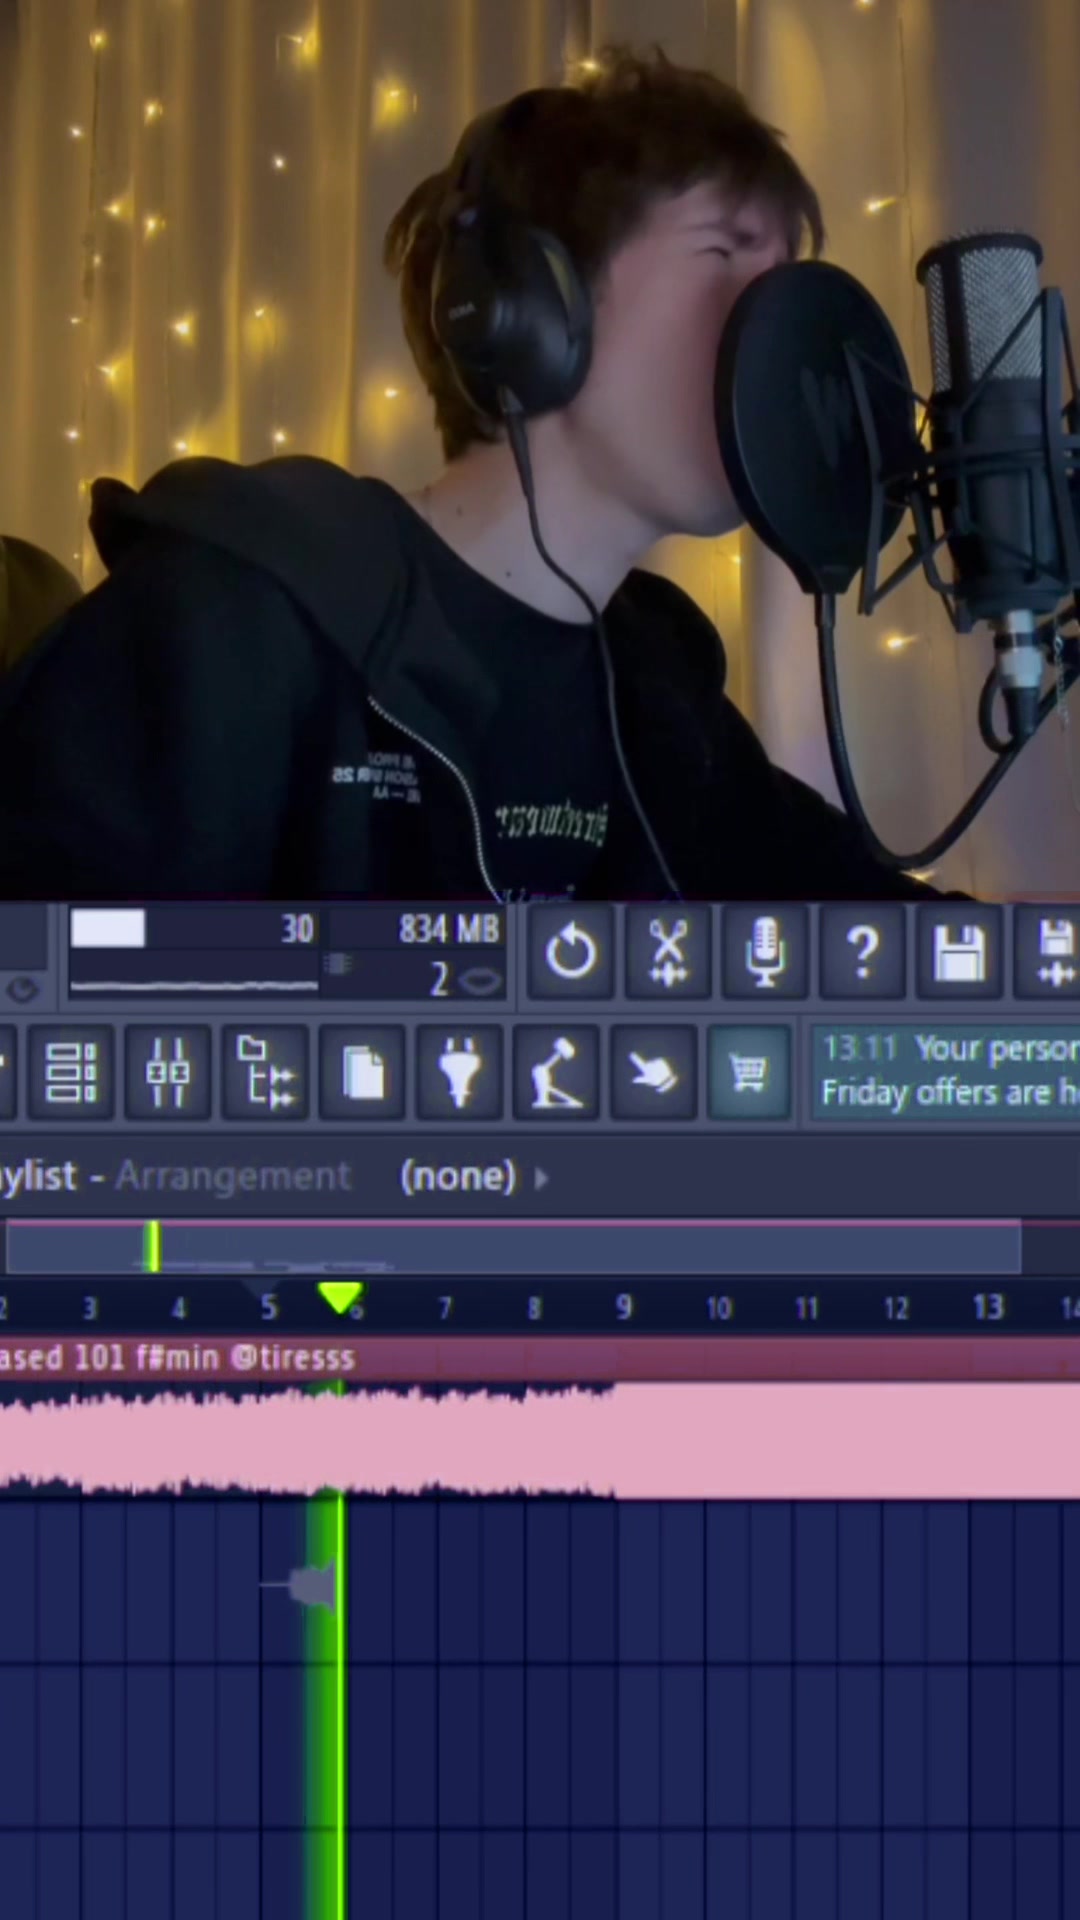
Task: Click the playlist overview scrollbar strip
Action: click(513, 1248)
